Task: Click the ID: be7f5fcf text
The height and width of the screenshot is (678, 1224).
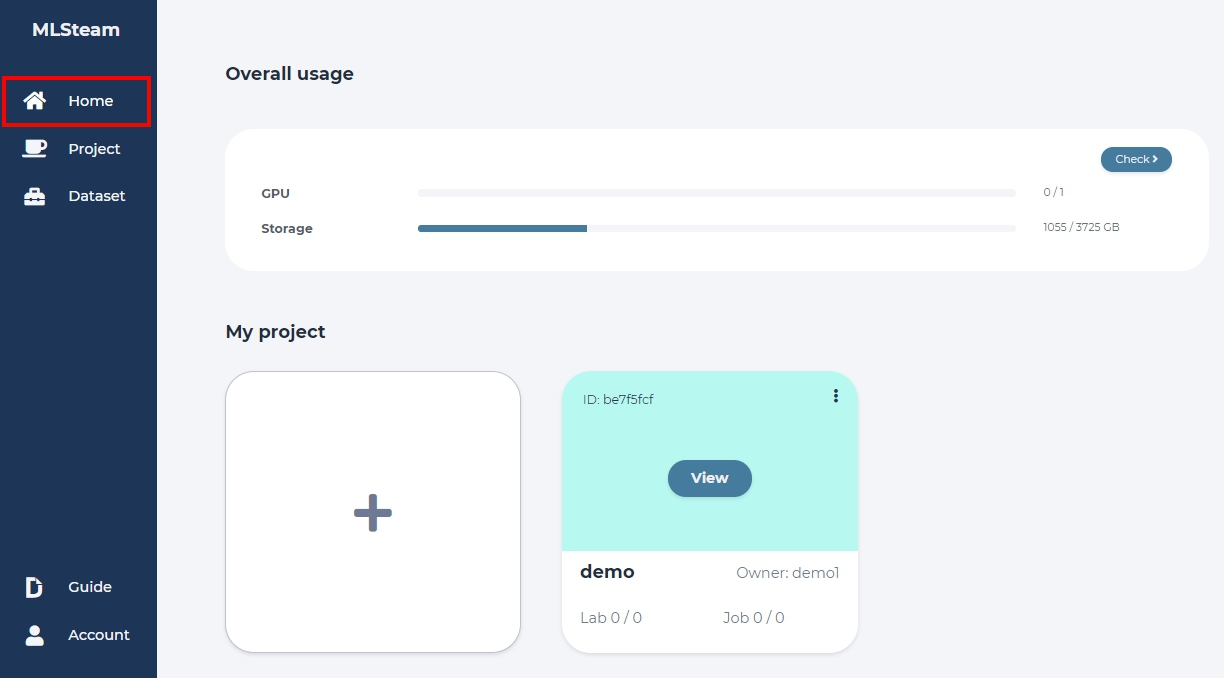Action: point(618,400)
